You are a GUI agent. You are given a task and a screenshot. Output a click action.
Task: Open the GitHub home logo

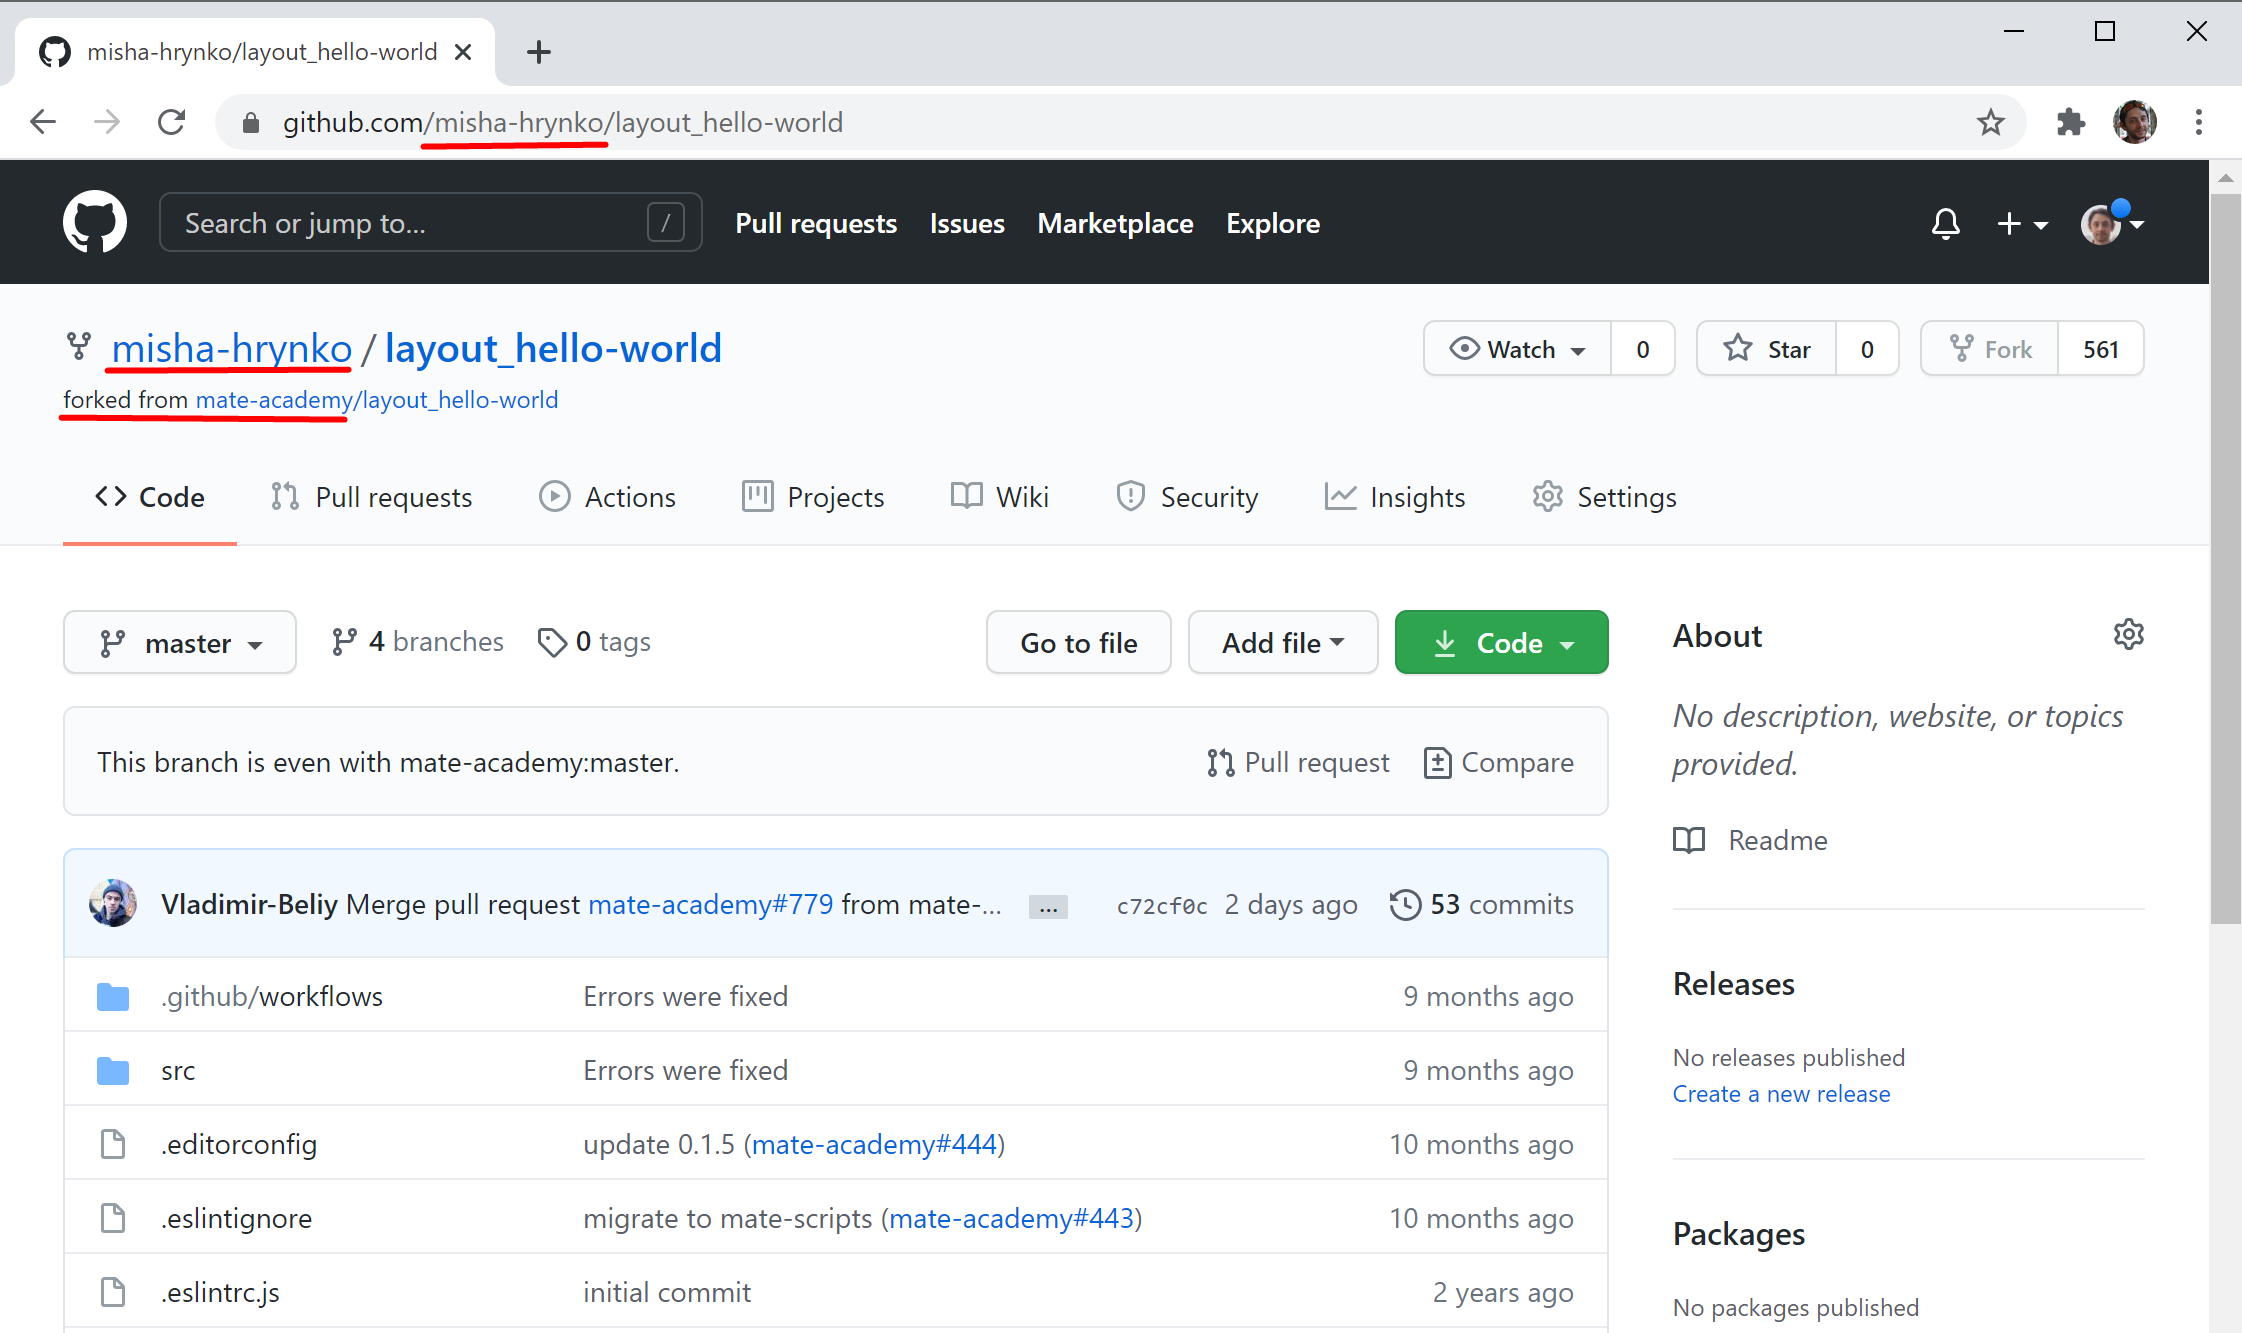95,222
